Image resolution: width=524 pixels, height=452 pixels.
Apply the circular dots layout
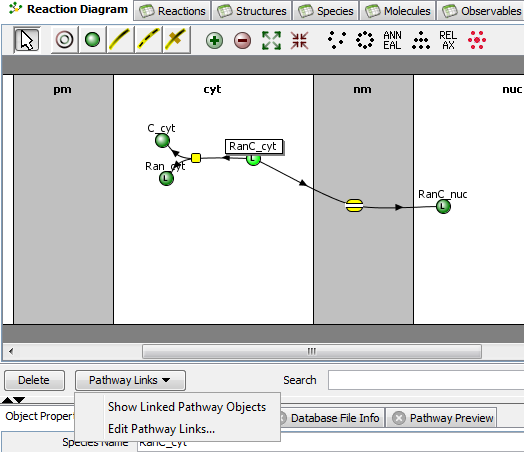[365, 40]
